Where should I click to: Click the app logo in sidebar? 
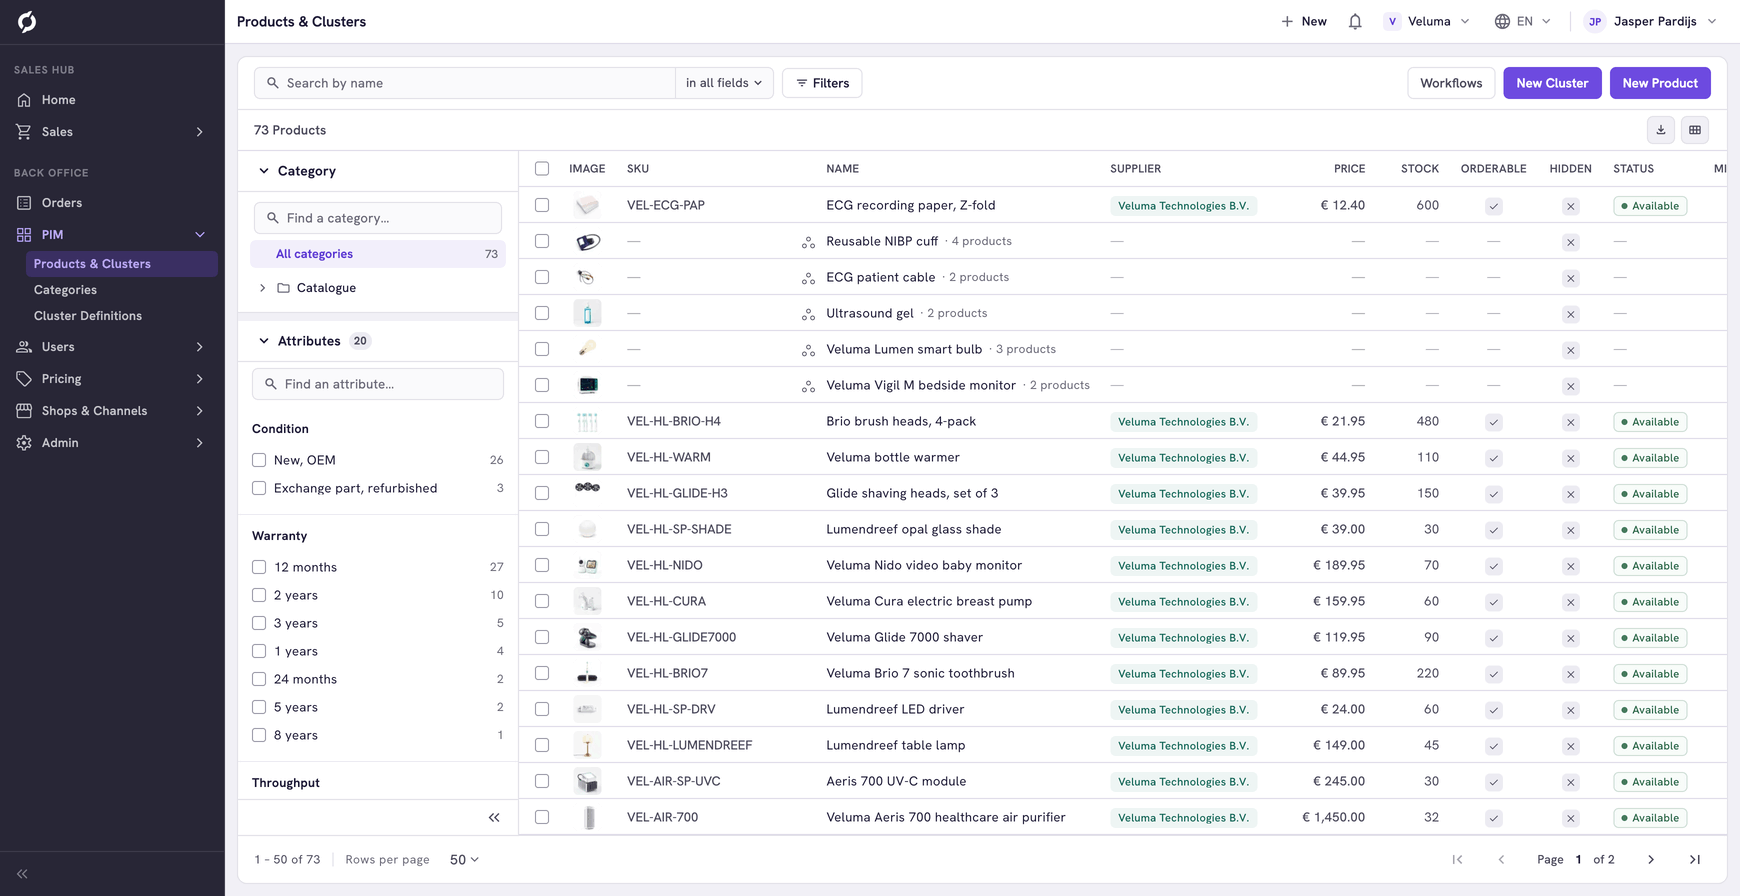pos(27,22)
